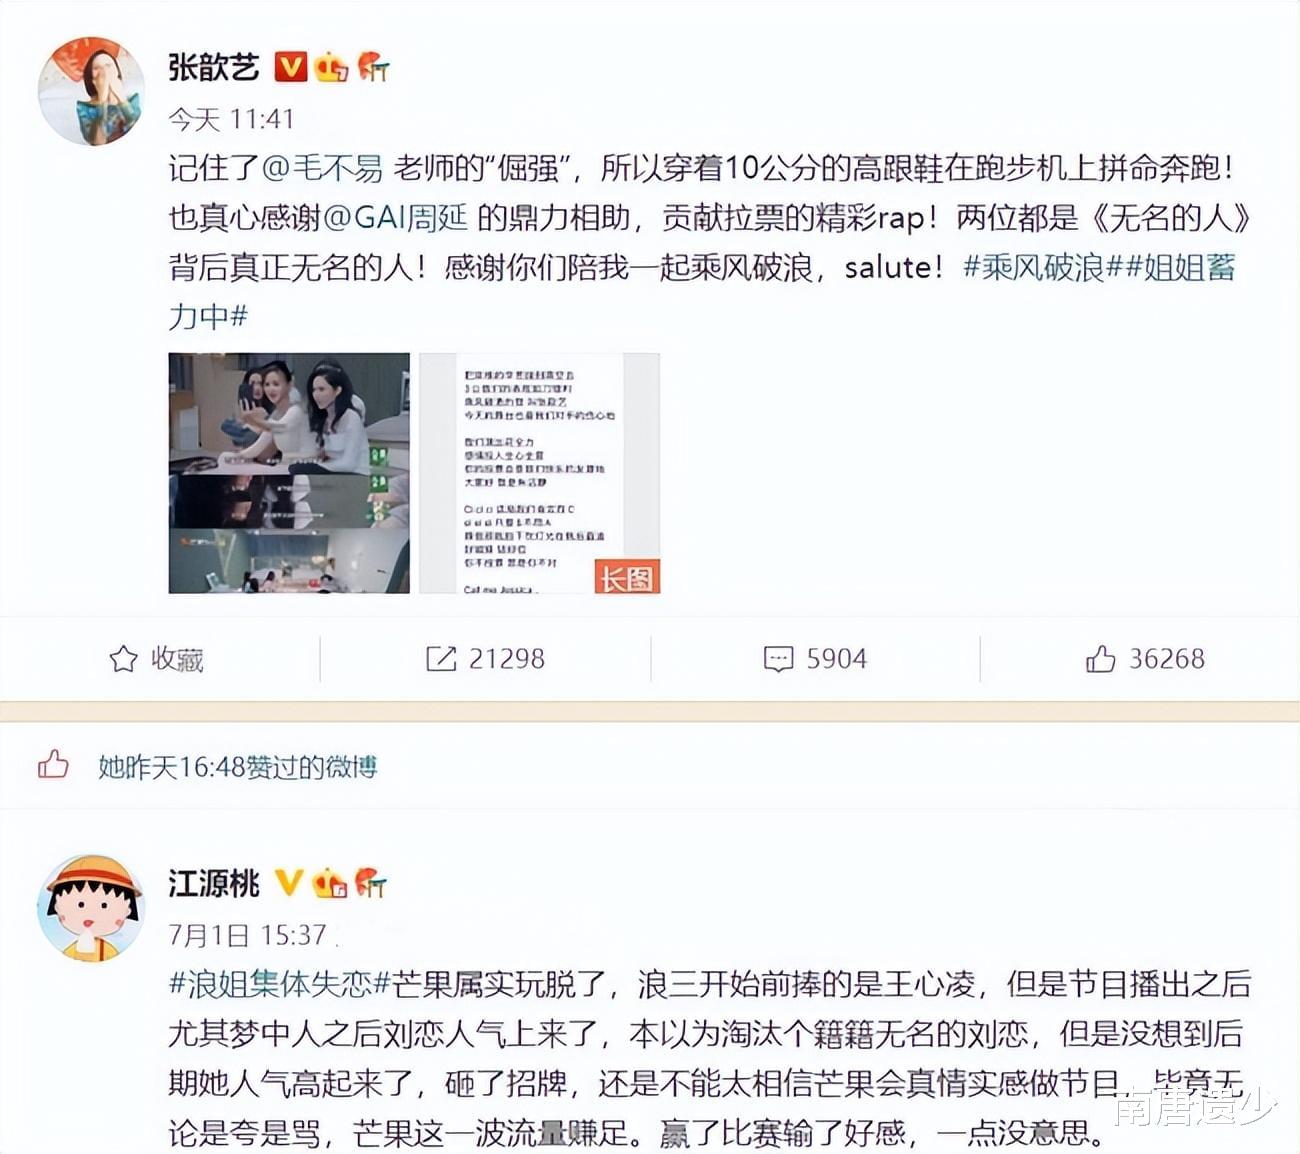Viewport: 1300px width, 1154px height.
Task: Open the video screenshot collage thumbnail
Action: point(289,473)
